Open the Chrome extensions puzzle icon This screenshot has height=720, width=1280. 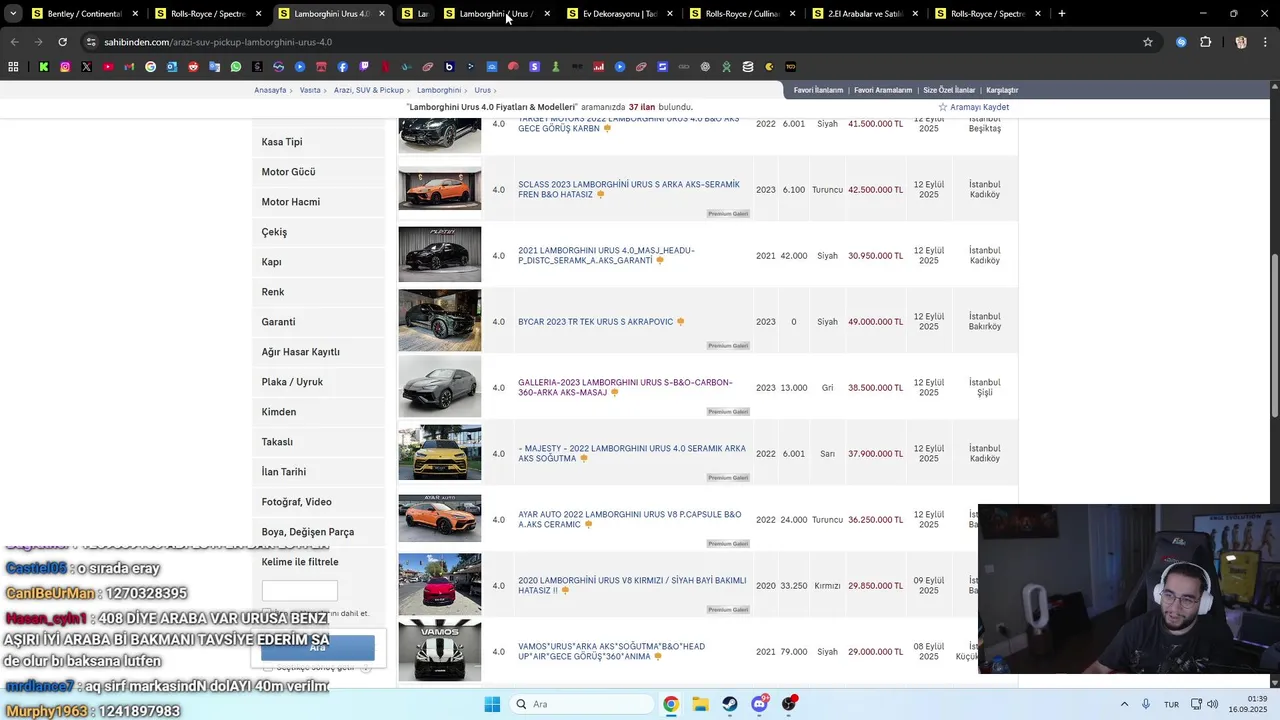click(1205, 42)
